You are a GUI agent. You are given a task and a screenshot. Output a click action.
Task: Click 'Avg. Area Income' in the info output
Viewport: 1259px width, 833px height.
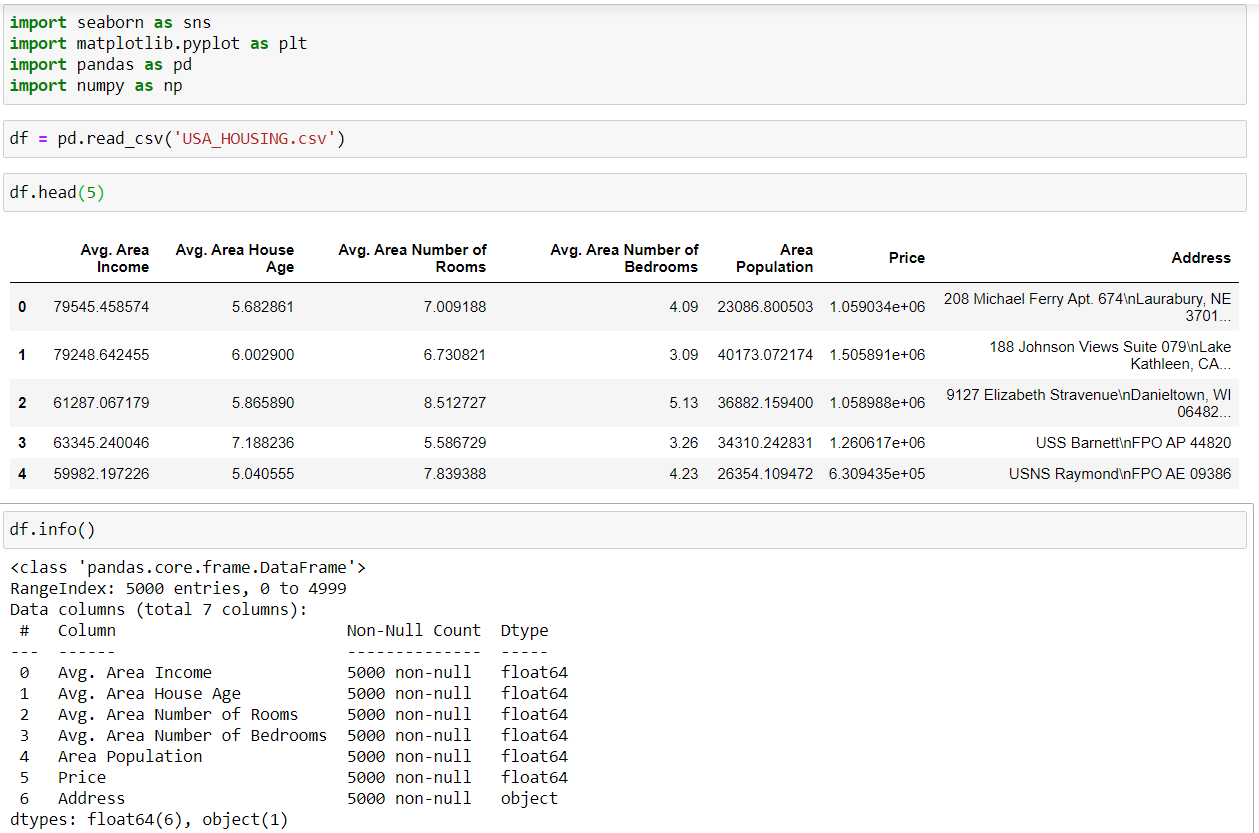tap(135, 672)
